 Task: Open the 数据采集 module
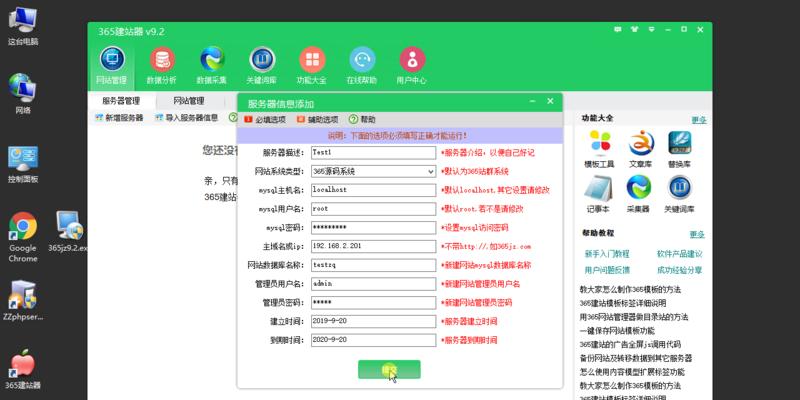tap(212, 66)
